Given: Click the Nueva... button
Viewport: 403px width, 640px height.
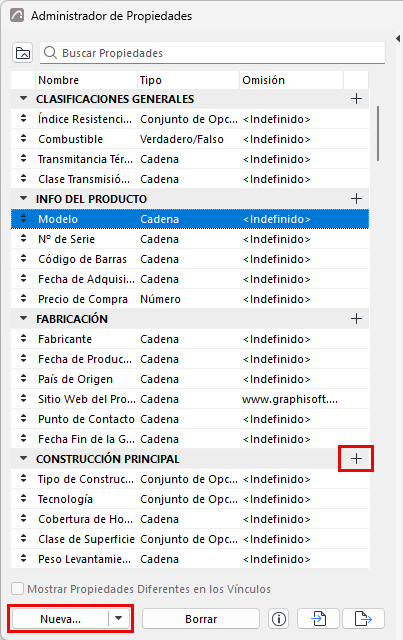Looking at the screenshot, I should pos(60,619).
